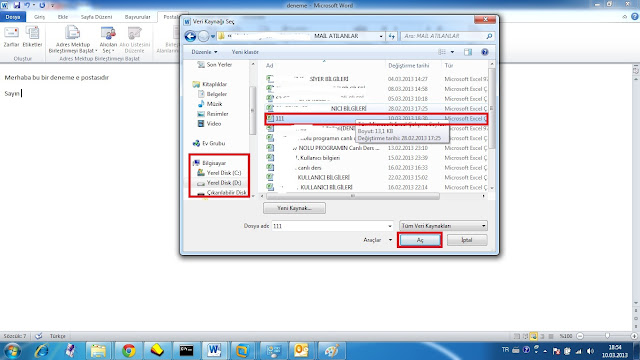This screenshot has width=640, height=360.
Task: Click the Etiketler labels icon
Action: click(32, 36)
